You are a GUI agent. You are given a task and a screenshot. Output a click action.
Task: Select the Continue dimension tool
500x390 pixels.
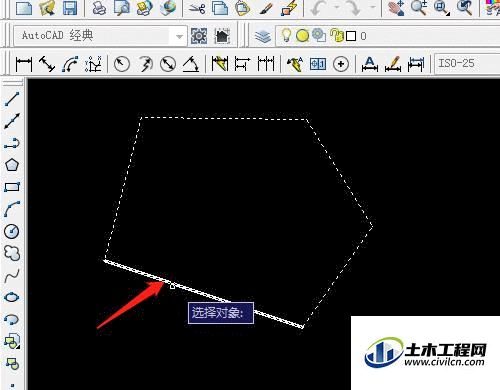click(266, 64)
